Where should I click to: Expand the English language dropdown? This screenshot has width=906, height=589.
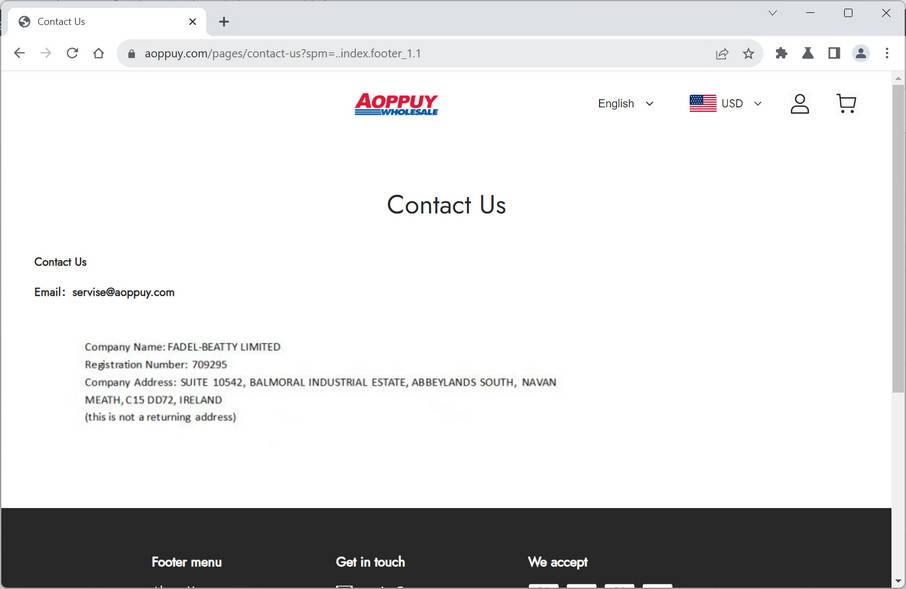click(626, 103)
